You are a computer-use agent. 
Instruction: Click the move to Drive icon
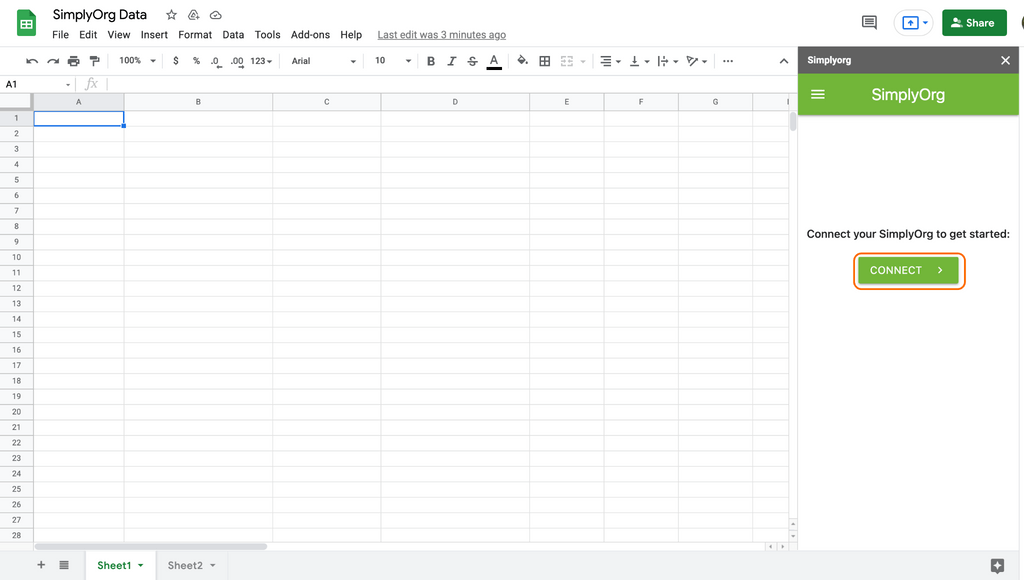point(193,14)
